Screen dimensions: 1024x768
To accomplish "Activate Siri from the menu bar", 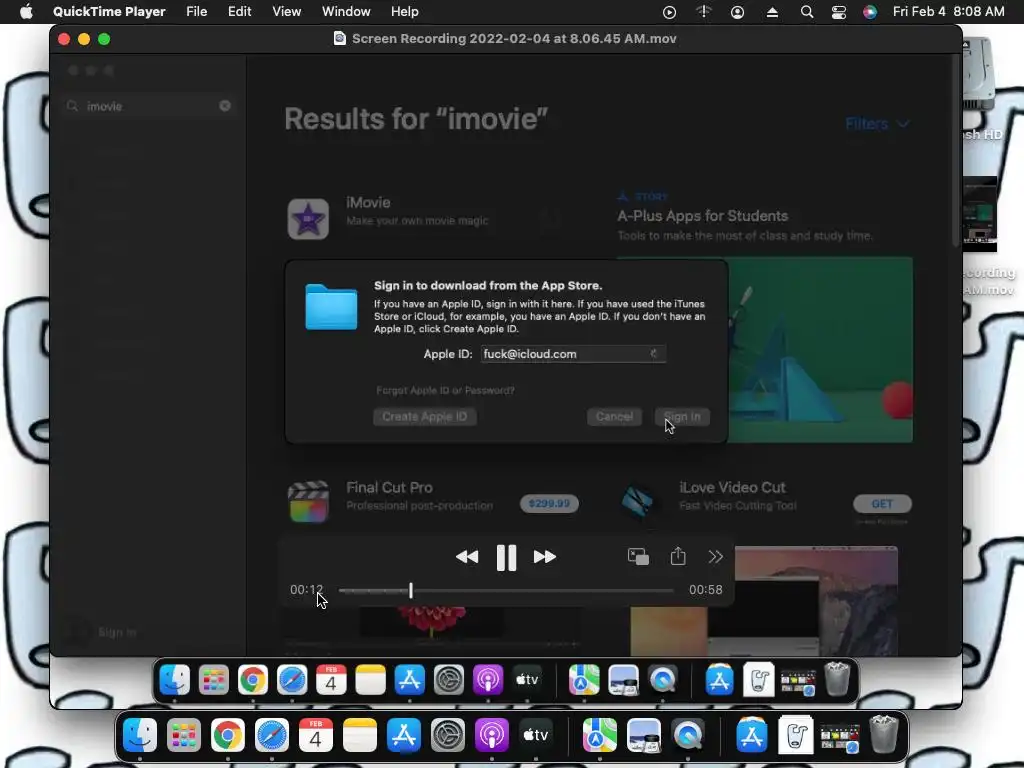I will click(x=870, y=12).
